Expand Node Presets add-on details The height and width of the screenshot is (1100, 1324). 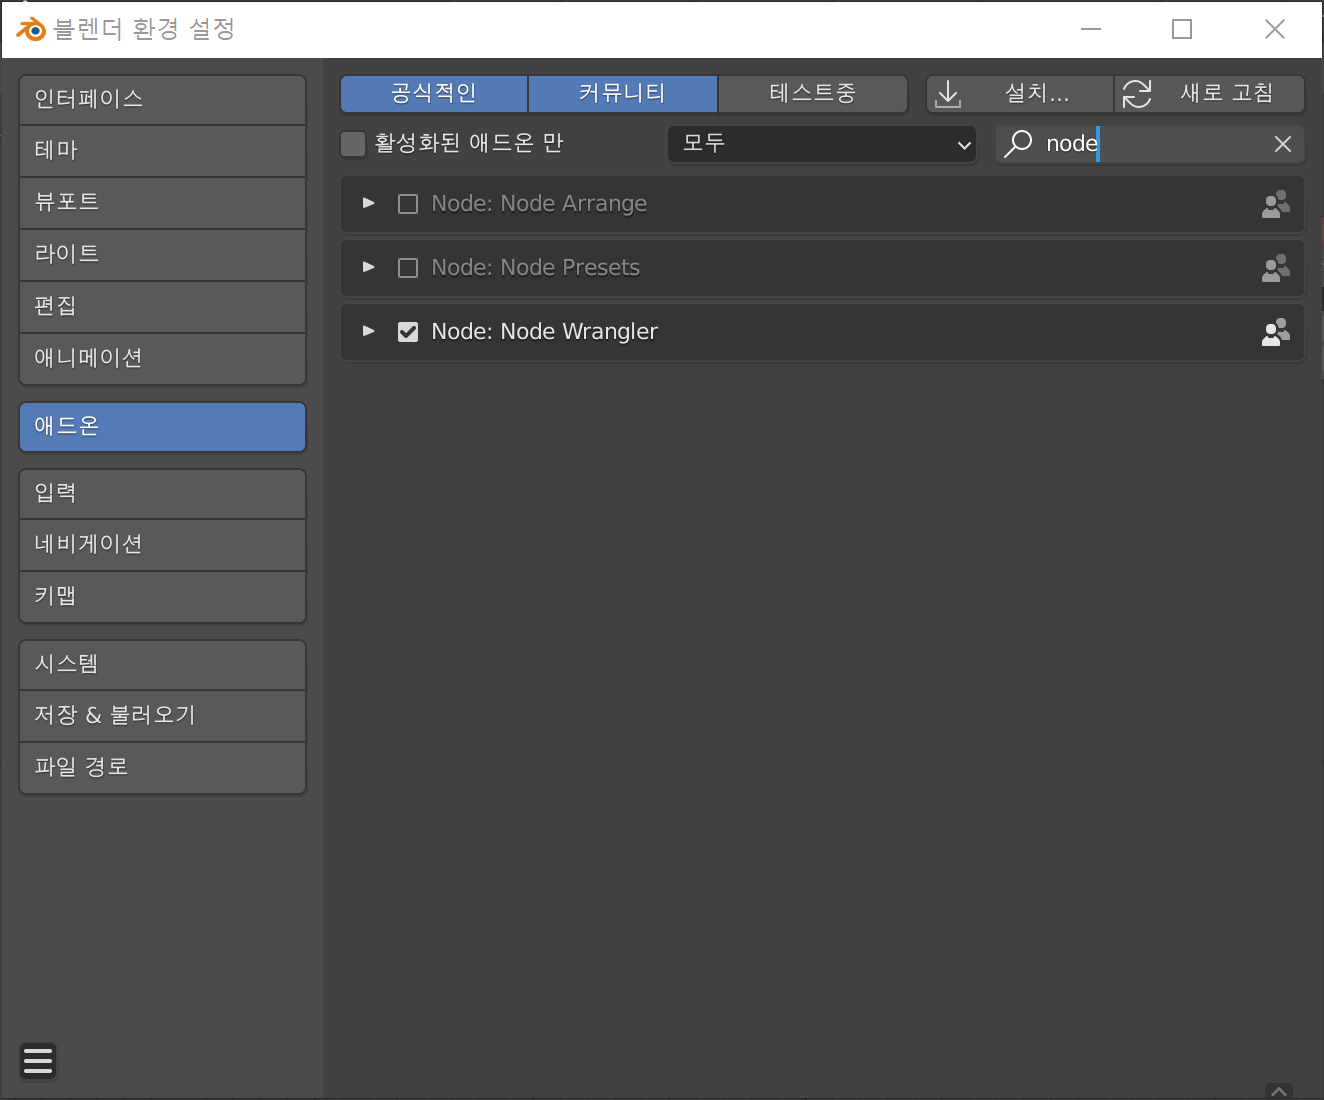click(369, 267)
